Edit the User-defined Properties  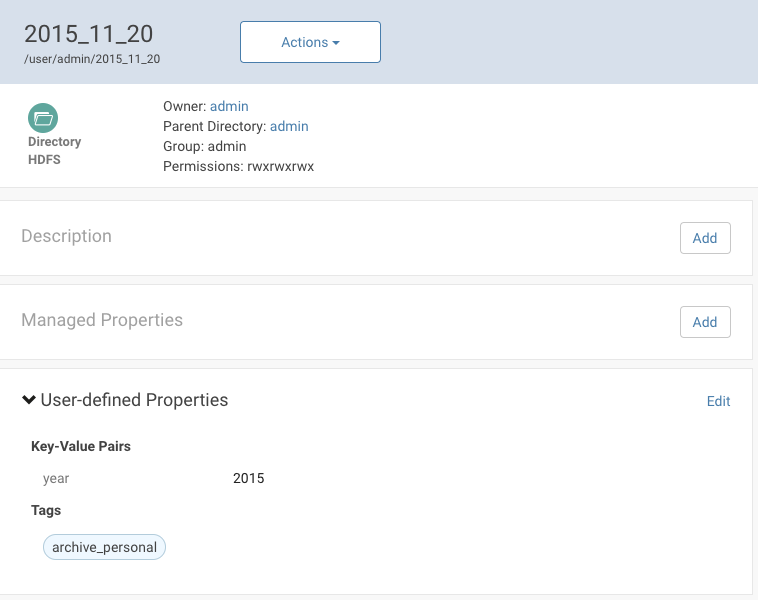[x=718, y=401]
